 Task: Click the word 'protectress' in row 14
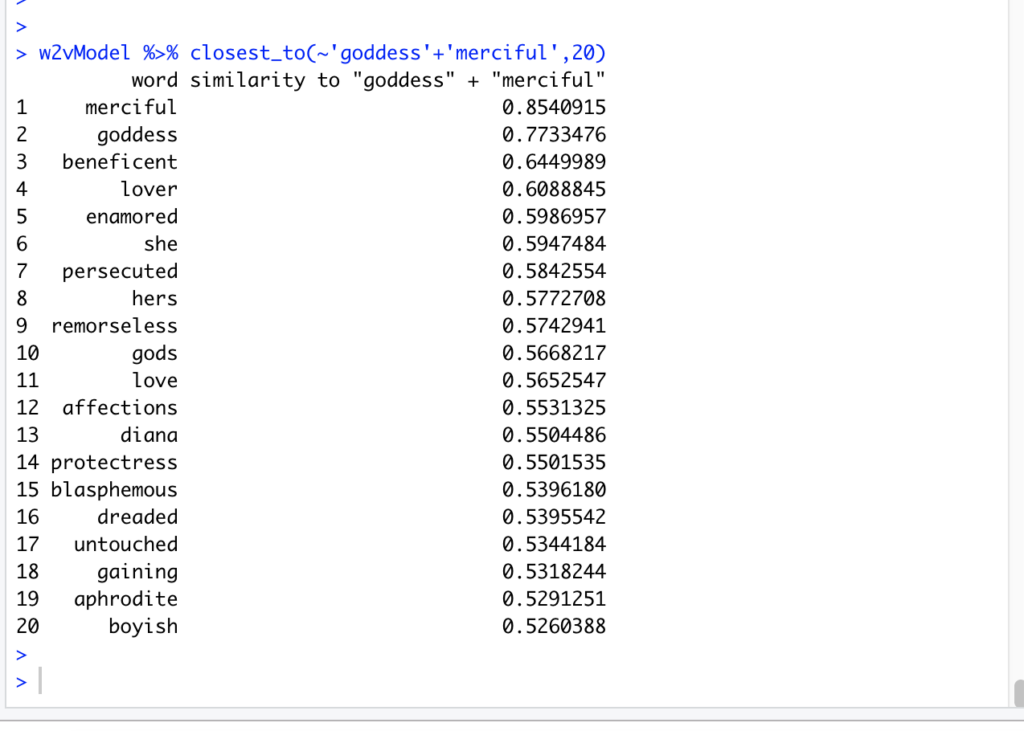click(x=114, y=462)
